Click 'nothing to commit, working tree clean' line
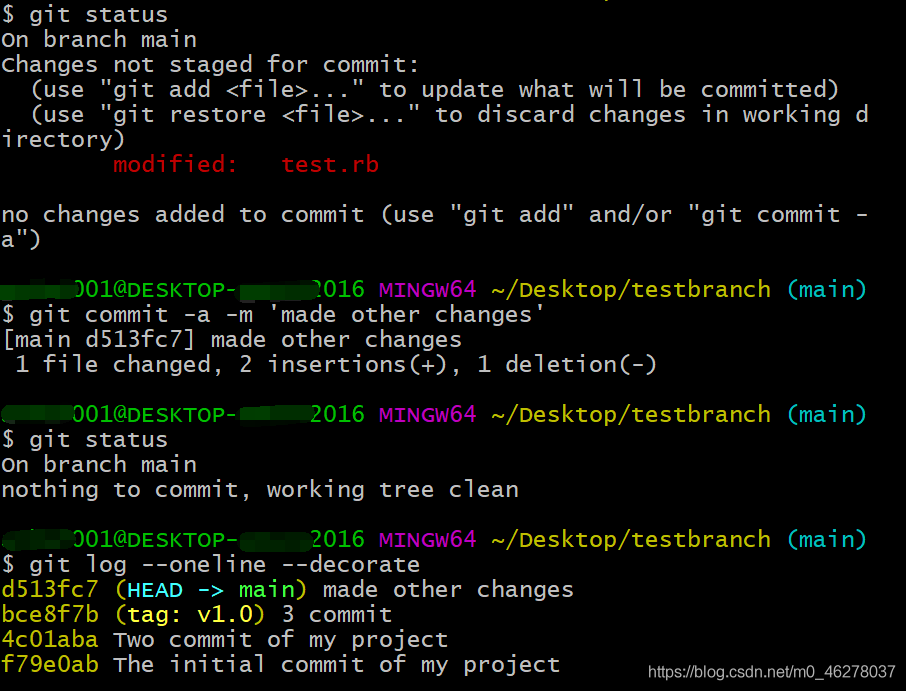 pyautogui.click(x=260, y=490)
